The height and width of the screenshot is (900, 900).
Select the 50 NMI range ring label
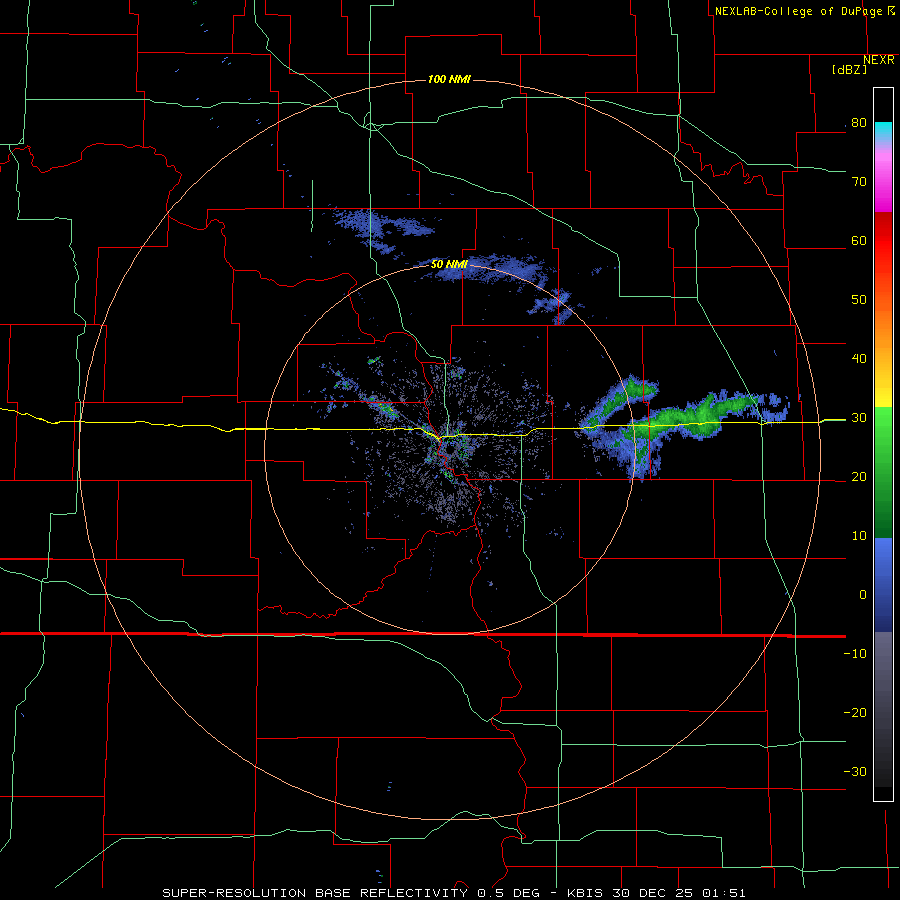449,264
